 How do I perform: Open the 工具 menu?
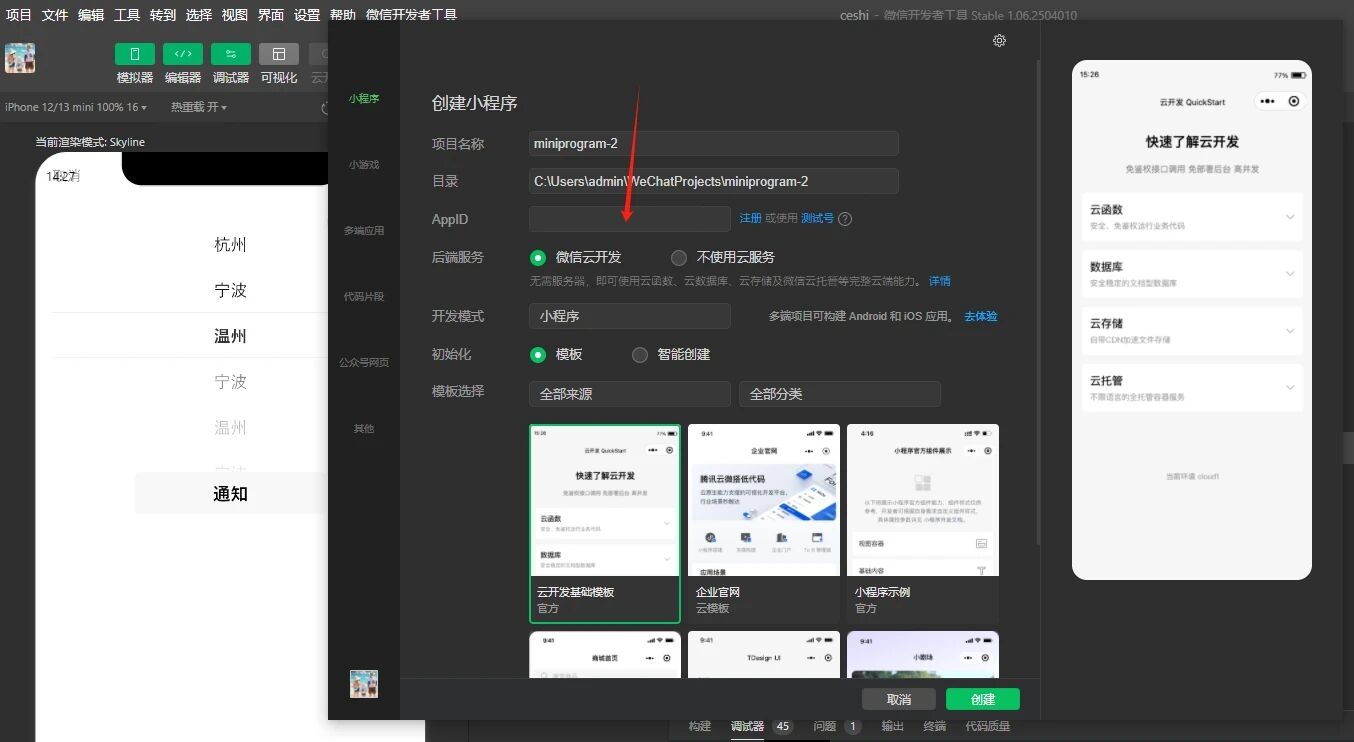(127, 15)
